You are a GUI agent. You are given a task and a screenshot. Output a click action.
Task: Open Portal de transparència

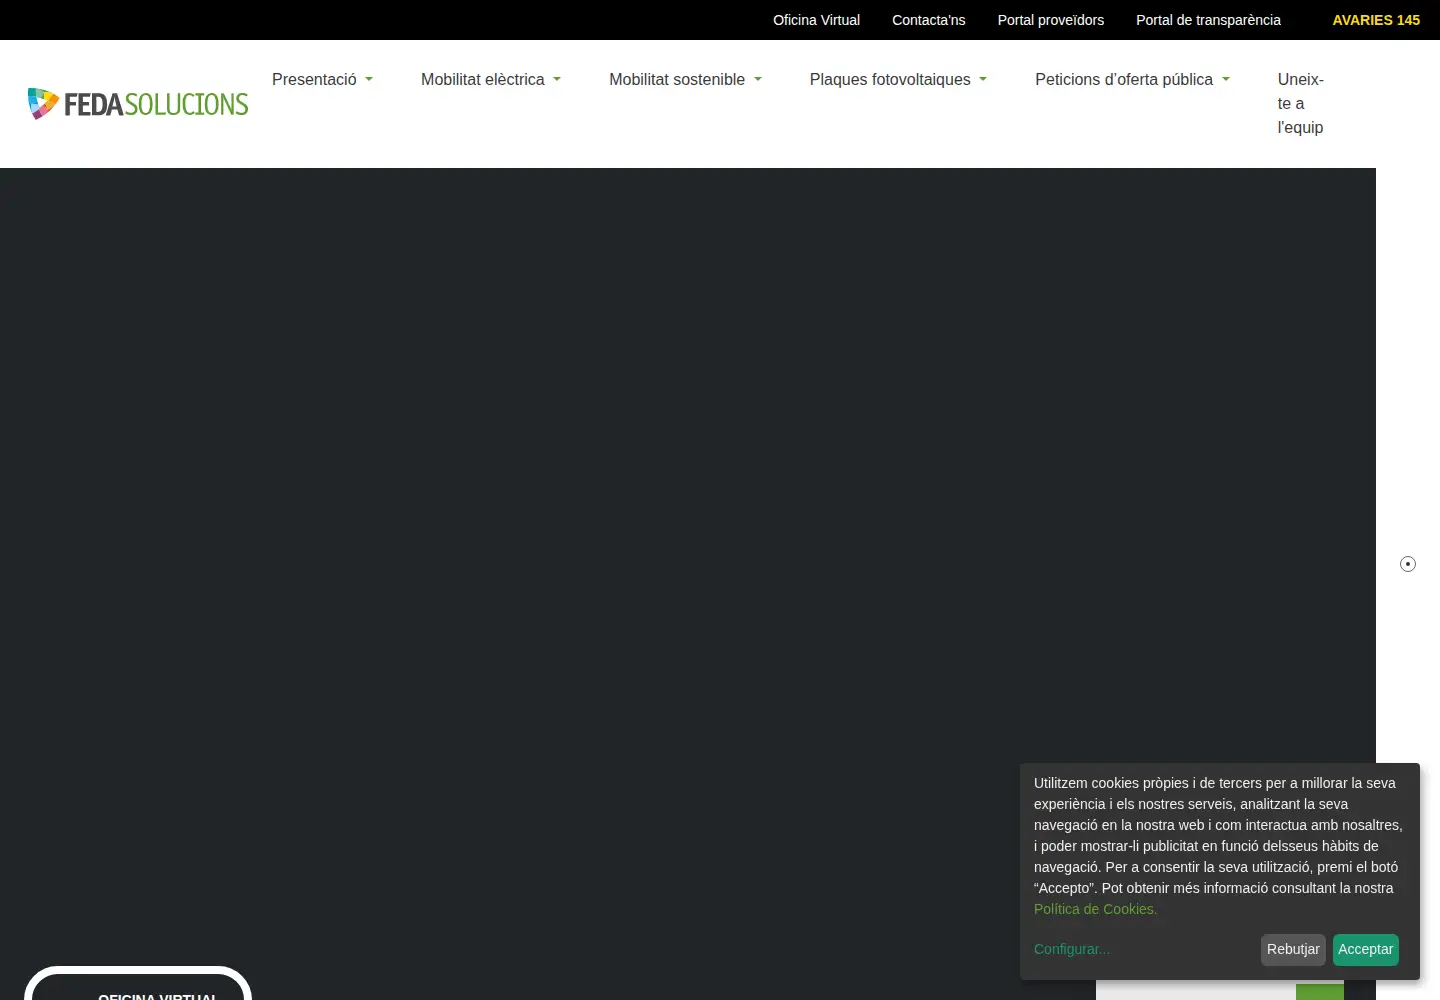tap(1208, 20)
